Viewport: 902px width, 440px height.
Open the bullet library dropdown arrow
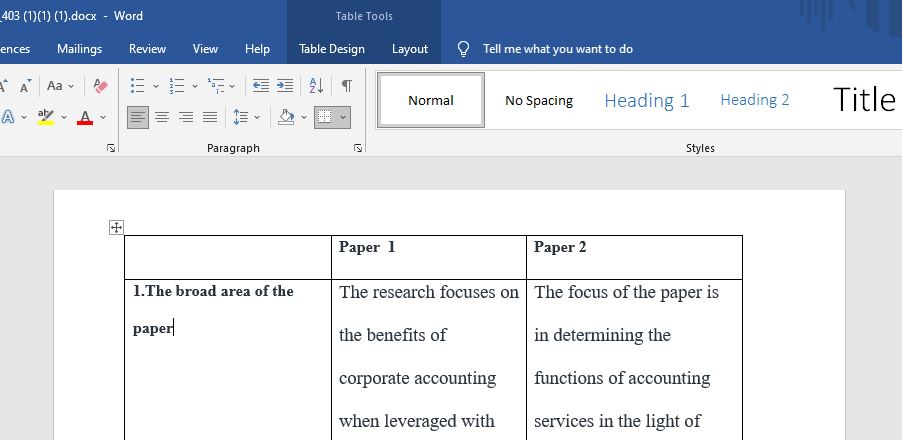click(x=155, y=86)
